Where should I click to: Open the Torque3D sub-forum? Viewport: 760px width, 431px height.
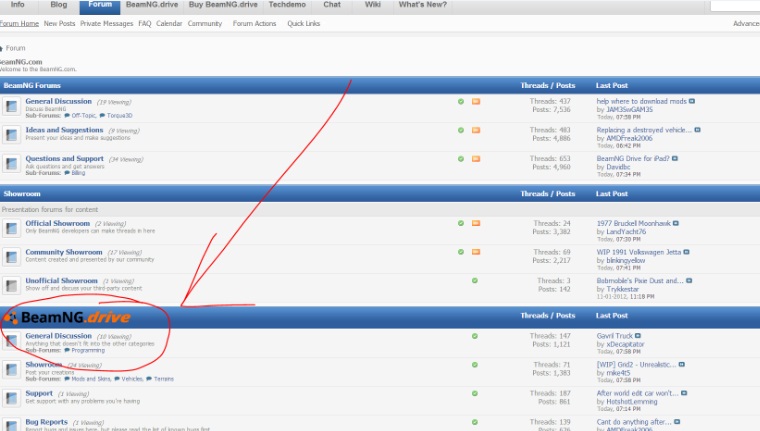[119, 115]
